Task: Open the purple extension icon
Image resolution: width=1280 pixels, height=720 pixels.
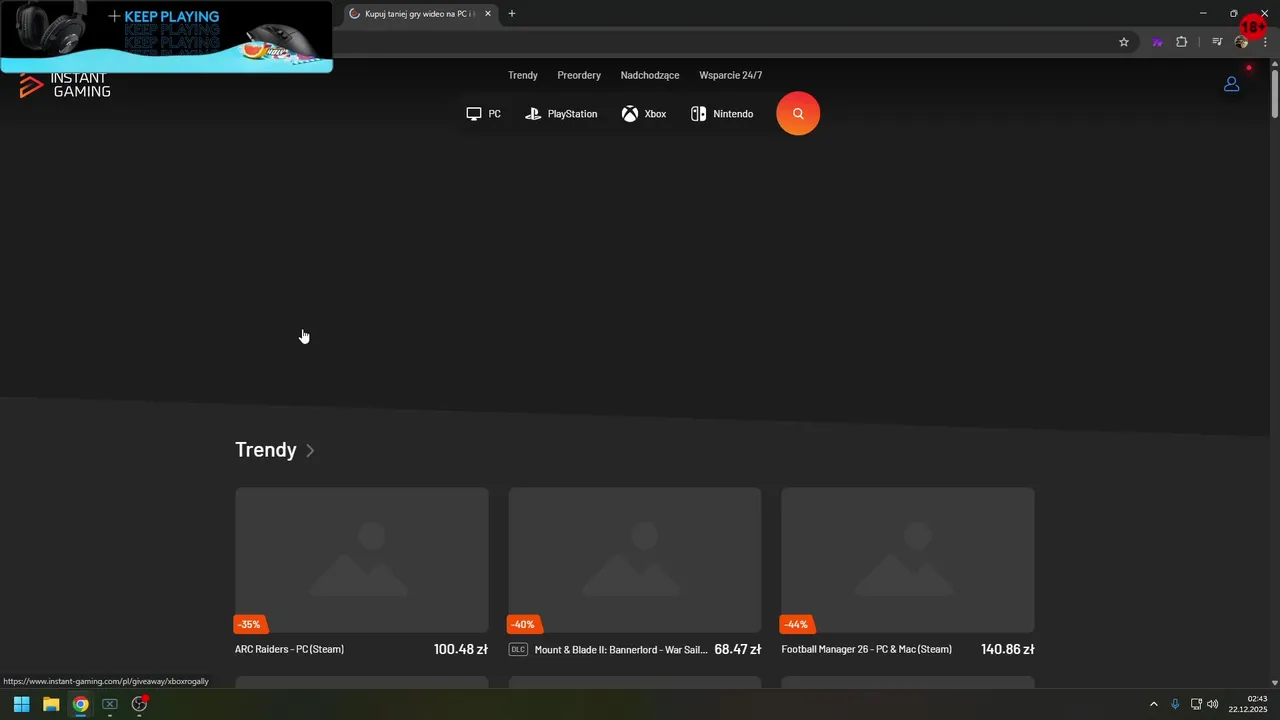Action: coord(1157,42)
